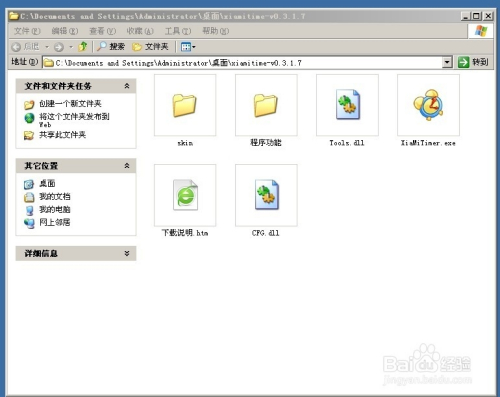Screen dimensions: 500x397
Task: Click the 我的电脑 location icon
Action: point(29,210)
